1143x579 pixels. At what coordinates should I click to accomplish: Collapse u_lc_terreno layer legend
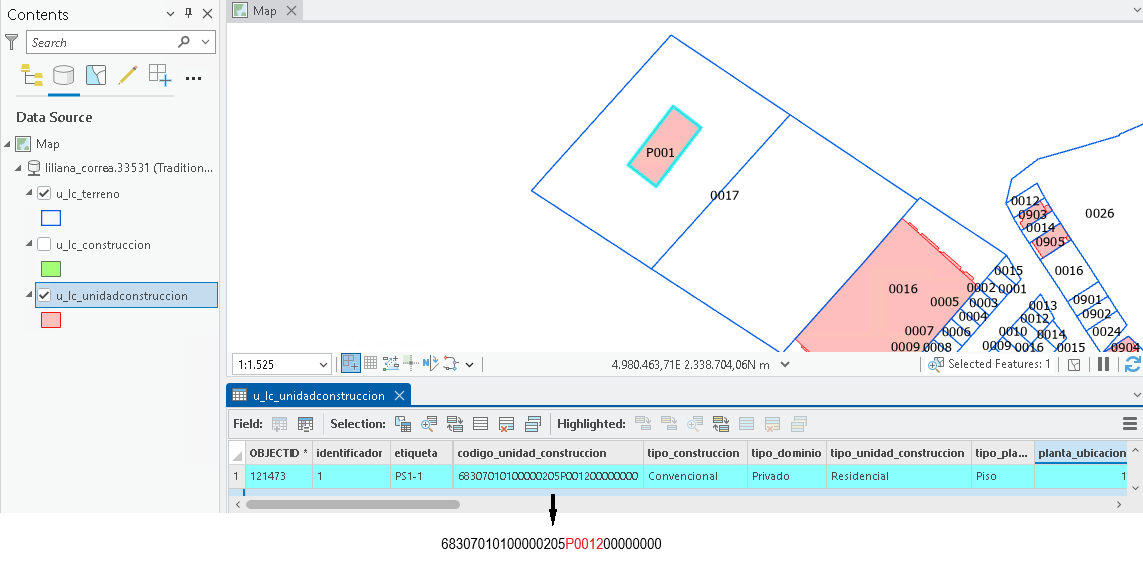click(29, 193)
